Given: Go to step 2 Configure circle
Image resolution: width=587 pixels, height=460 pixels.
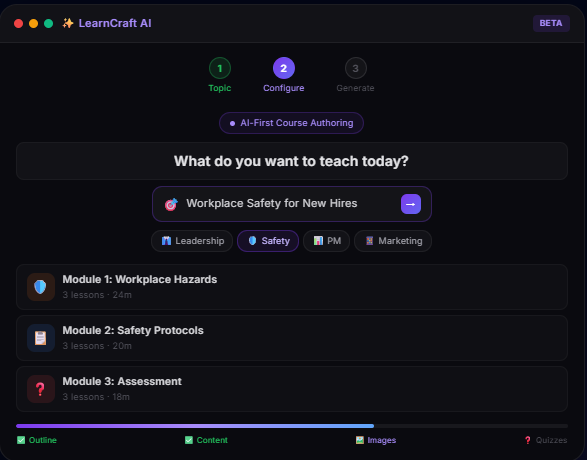Looking at the screenshot, I should (x=284, y=68).
